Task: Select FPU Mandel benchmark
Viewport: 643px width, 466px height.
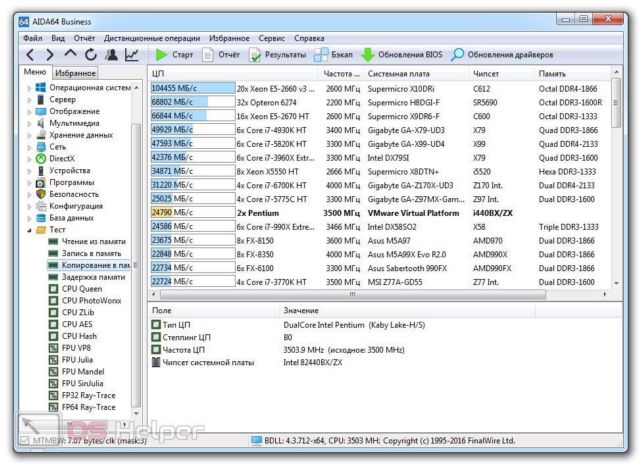Action: pyautogui.click(x=83, y=372)
